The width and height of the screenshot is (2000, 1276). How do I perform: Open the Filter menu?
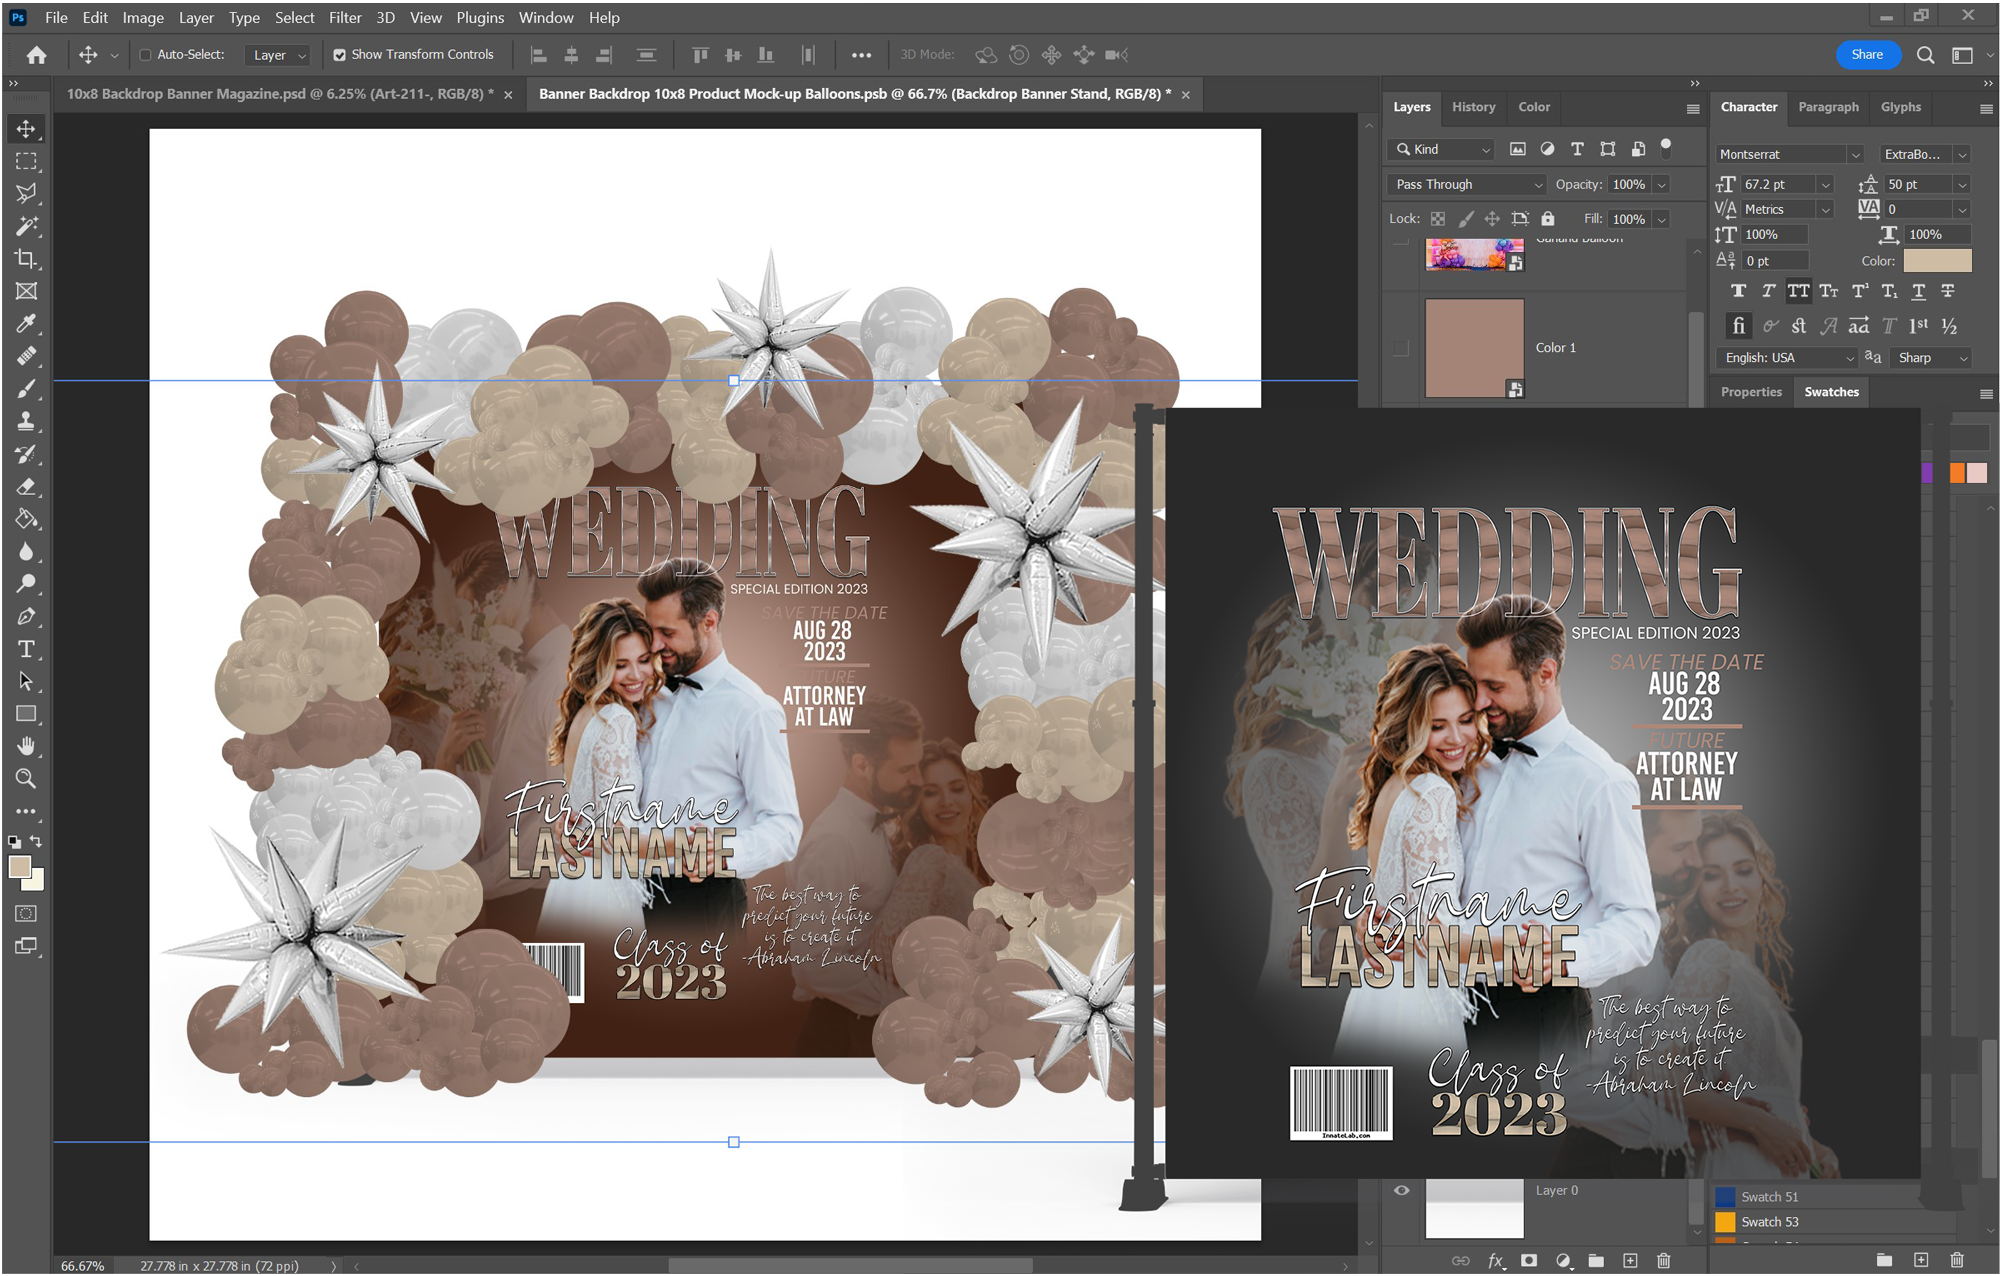344,17
